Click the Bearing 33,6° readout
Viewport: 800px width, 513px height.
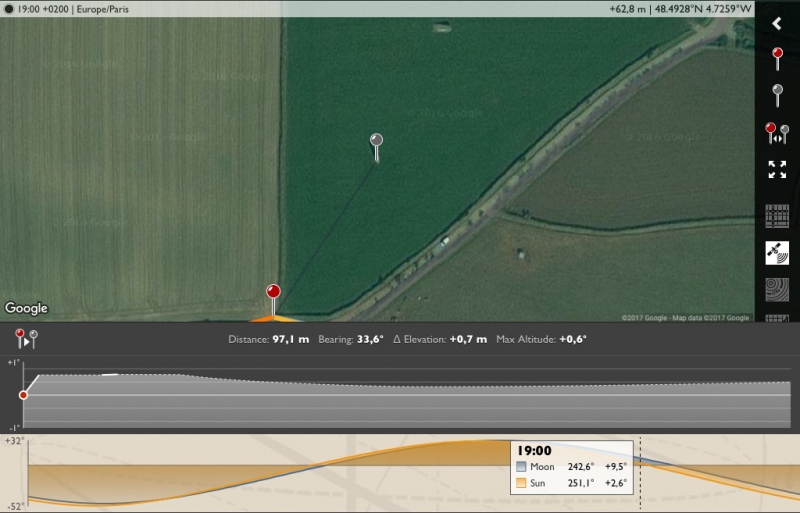tap(351, 339)
